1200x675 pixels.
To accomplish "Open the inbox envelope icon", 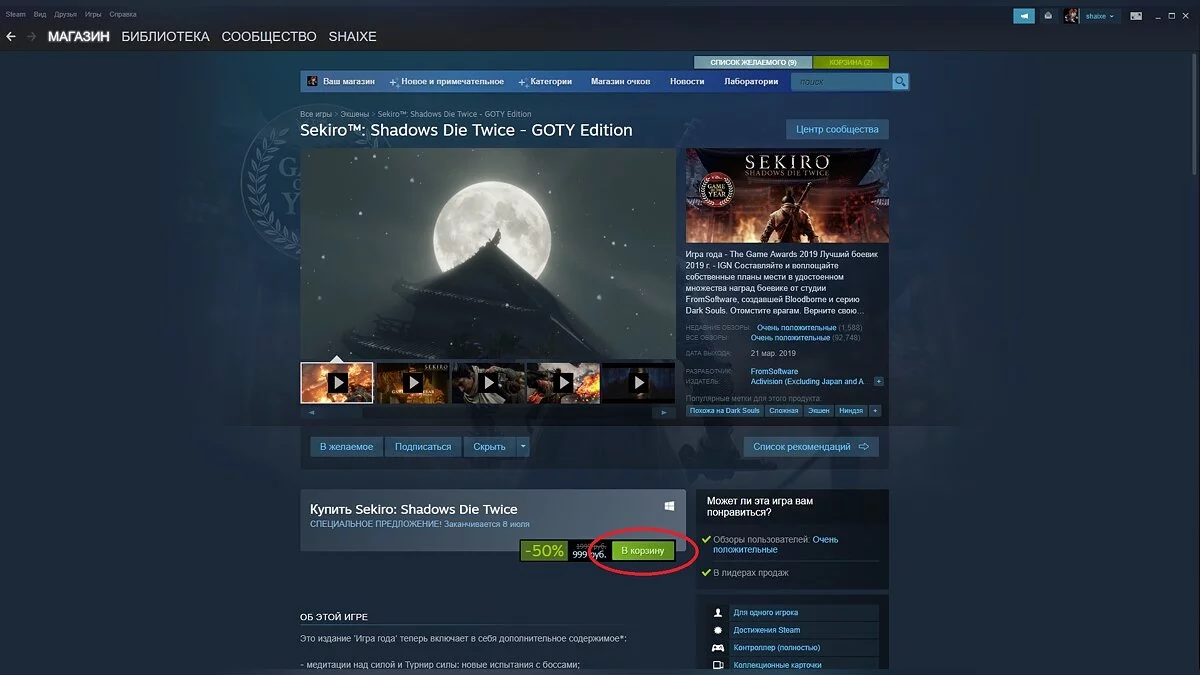I will point(1048,16).
